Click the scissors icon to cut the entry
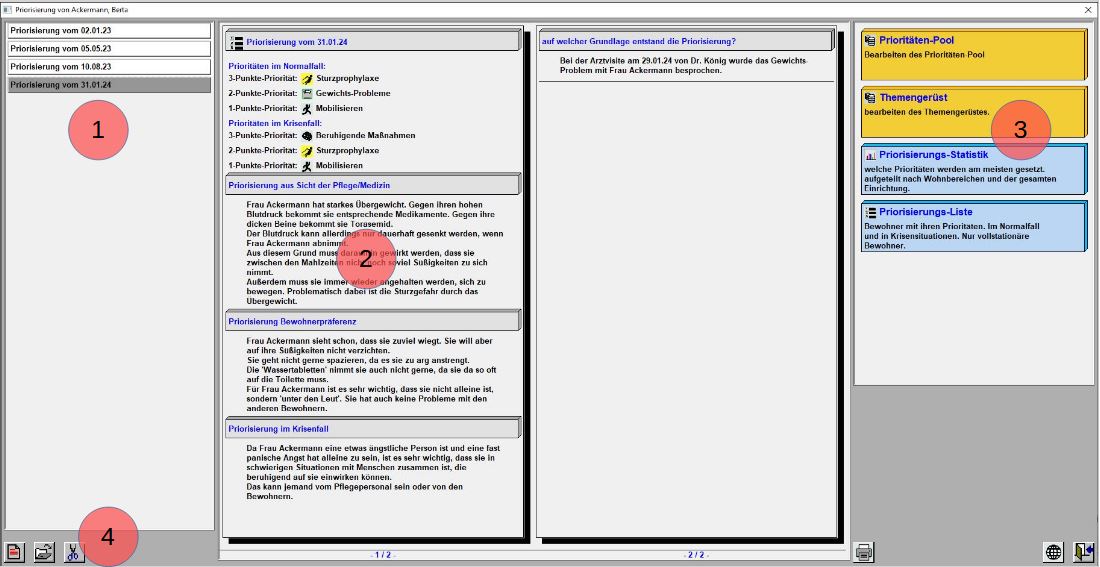Viewport: 1100px width, 567px height. tap(74, 552)
